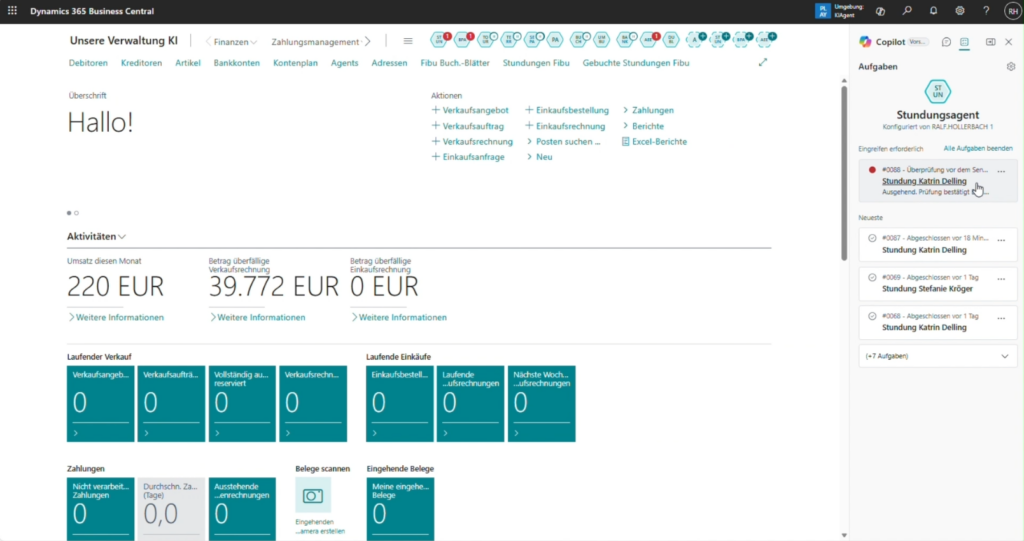
Task: Add the dashed BPA agent with plus
Action: [741, 40]
